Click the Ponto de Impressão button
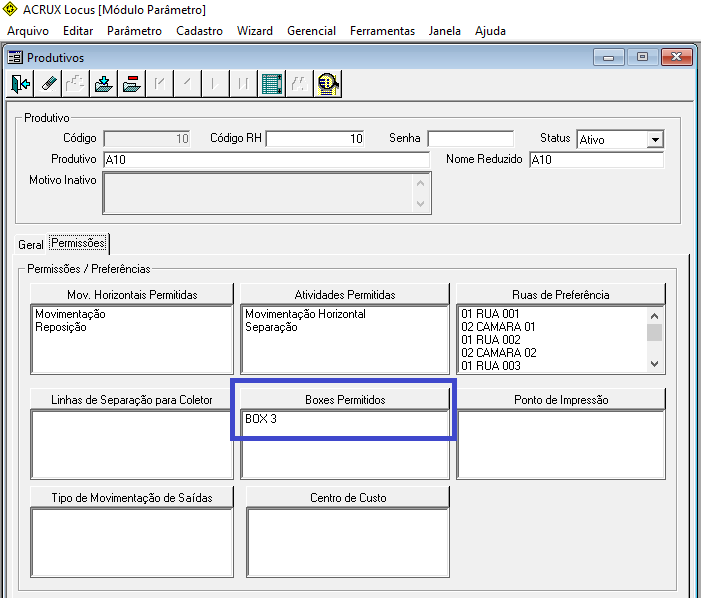701x598 pixels. pyautogui.click(x=561, y=399)
